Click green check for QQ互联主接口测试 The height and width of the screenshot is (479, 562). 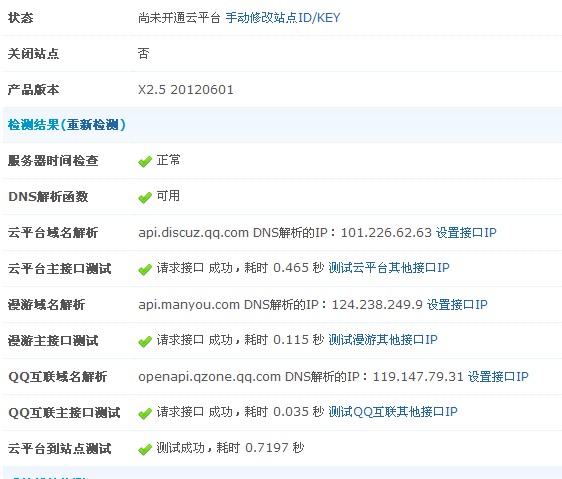coord(145,413)
